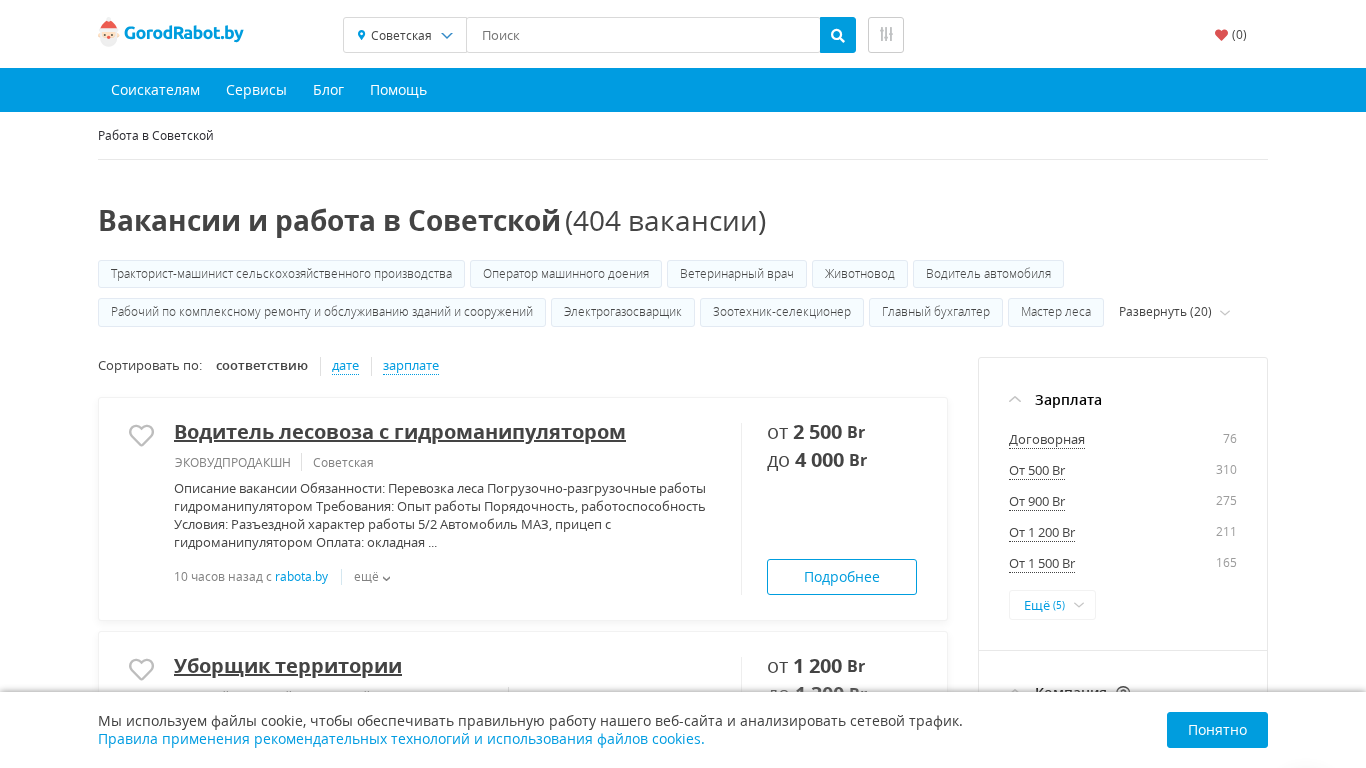Image resolution: width=1366 pixels, height=768 pixels.
Task: Select От 900 Br salary filter
Action: coord(1037,502)
